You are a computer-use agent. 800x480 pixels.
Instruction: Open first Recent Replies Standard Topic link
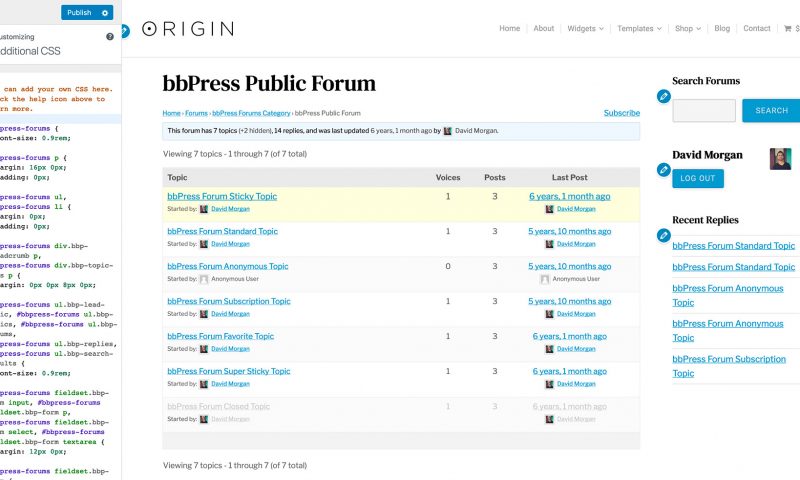tap(733, 246)
